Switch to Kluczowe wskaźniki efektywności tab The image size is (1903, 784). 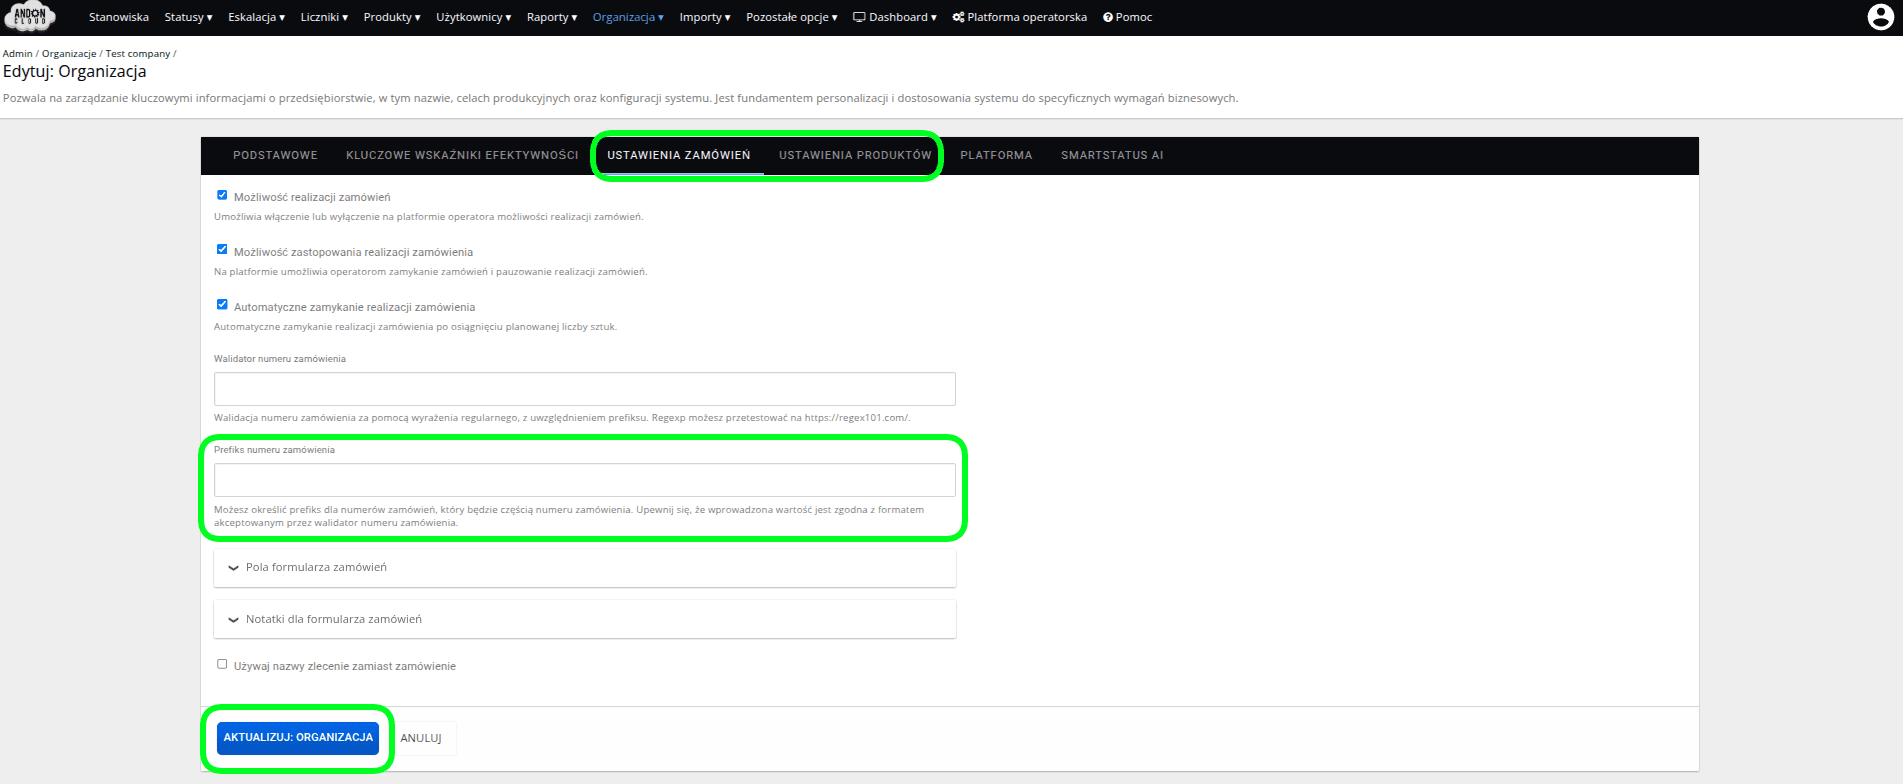[462, 155]
